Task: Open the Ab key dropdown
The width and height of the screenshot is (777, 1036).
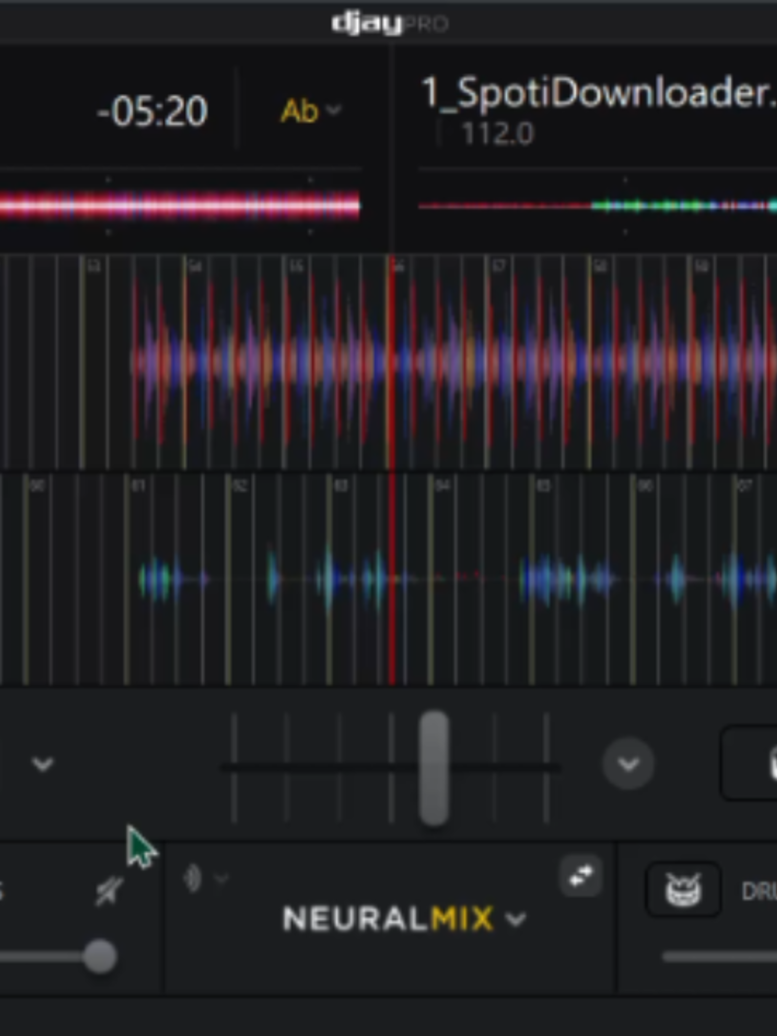Action: click(311, 110)
